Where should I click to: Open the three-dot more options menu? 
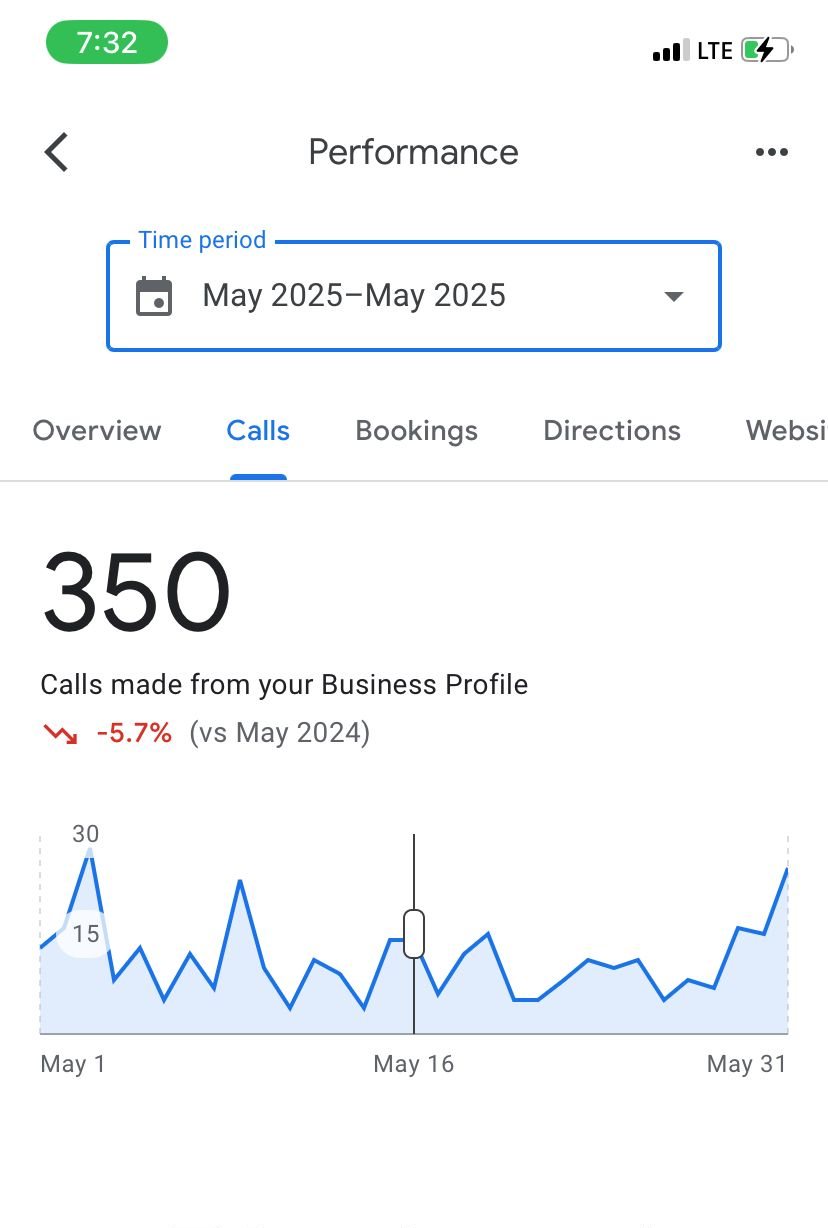click(x=771, y=153)
